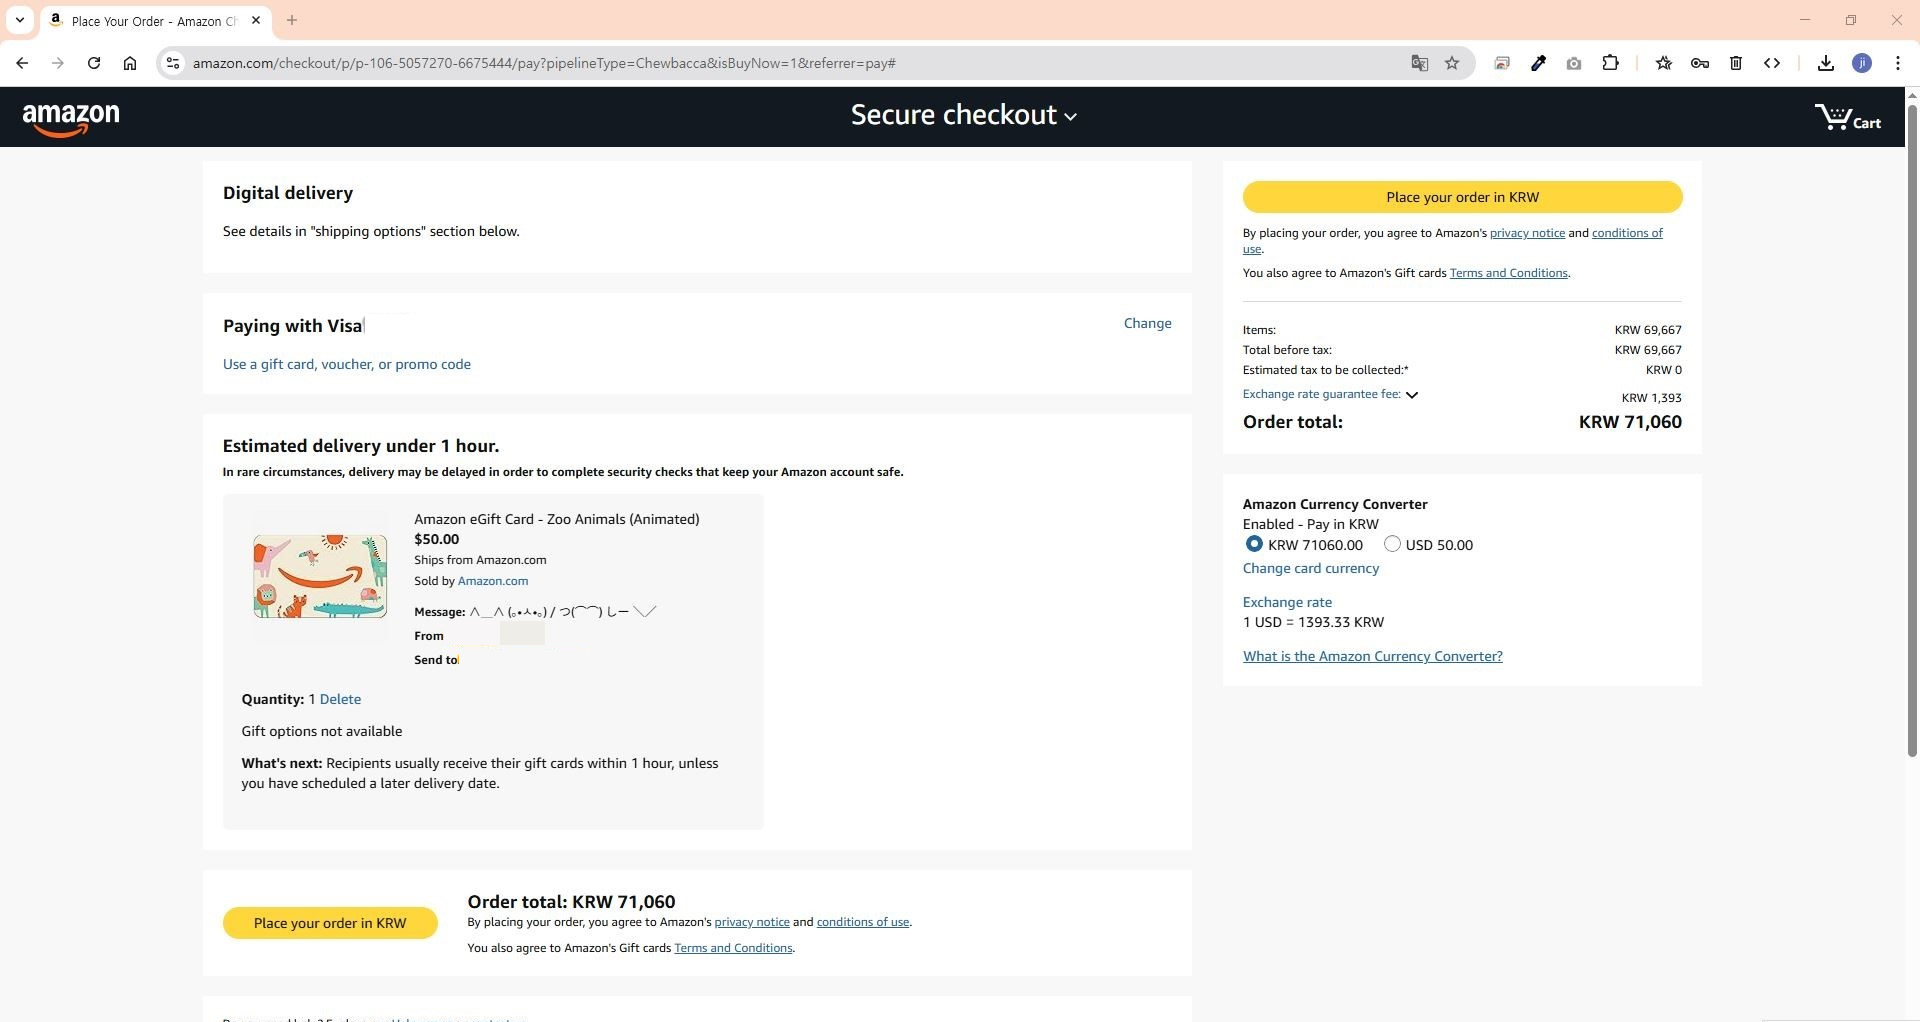Click the trash can extension icon
Image resolution: width=1920 pixels, height=1022 pixels.
tap(1736, 63)
